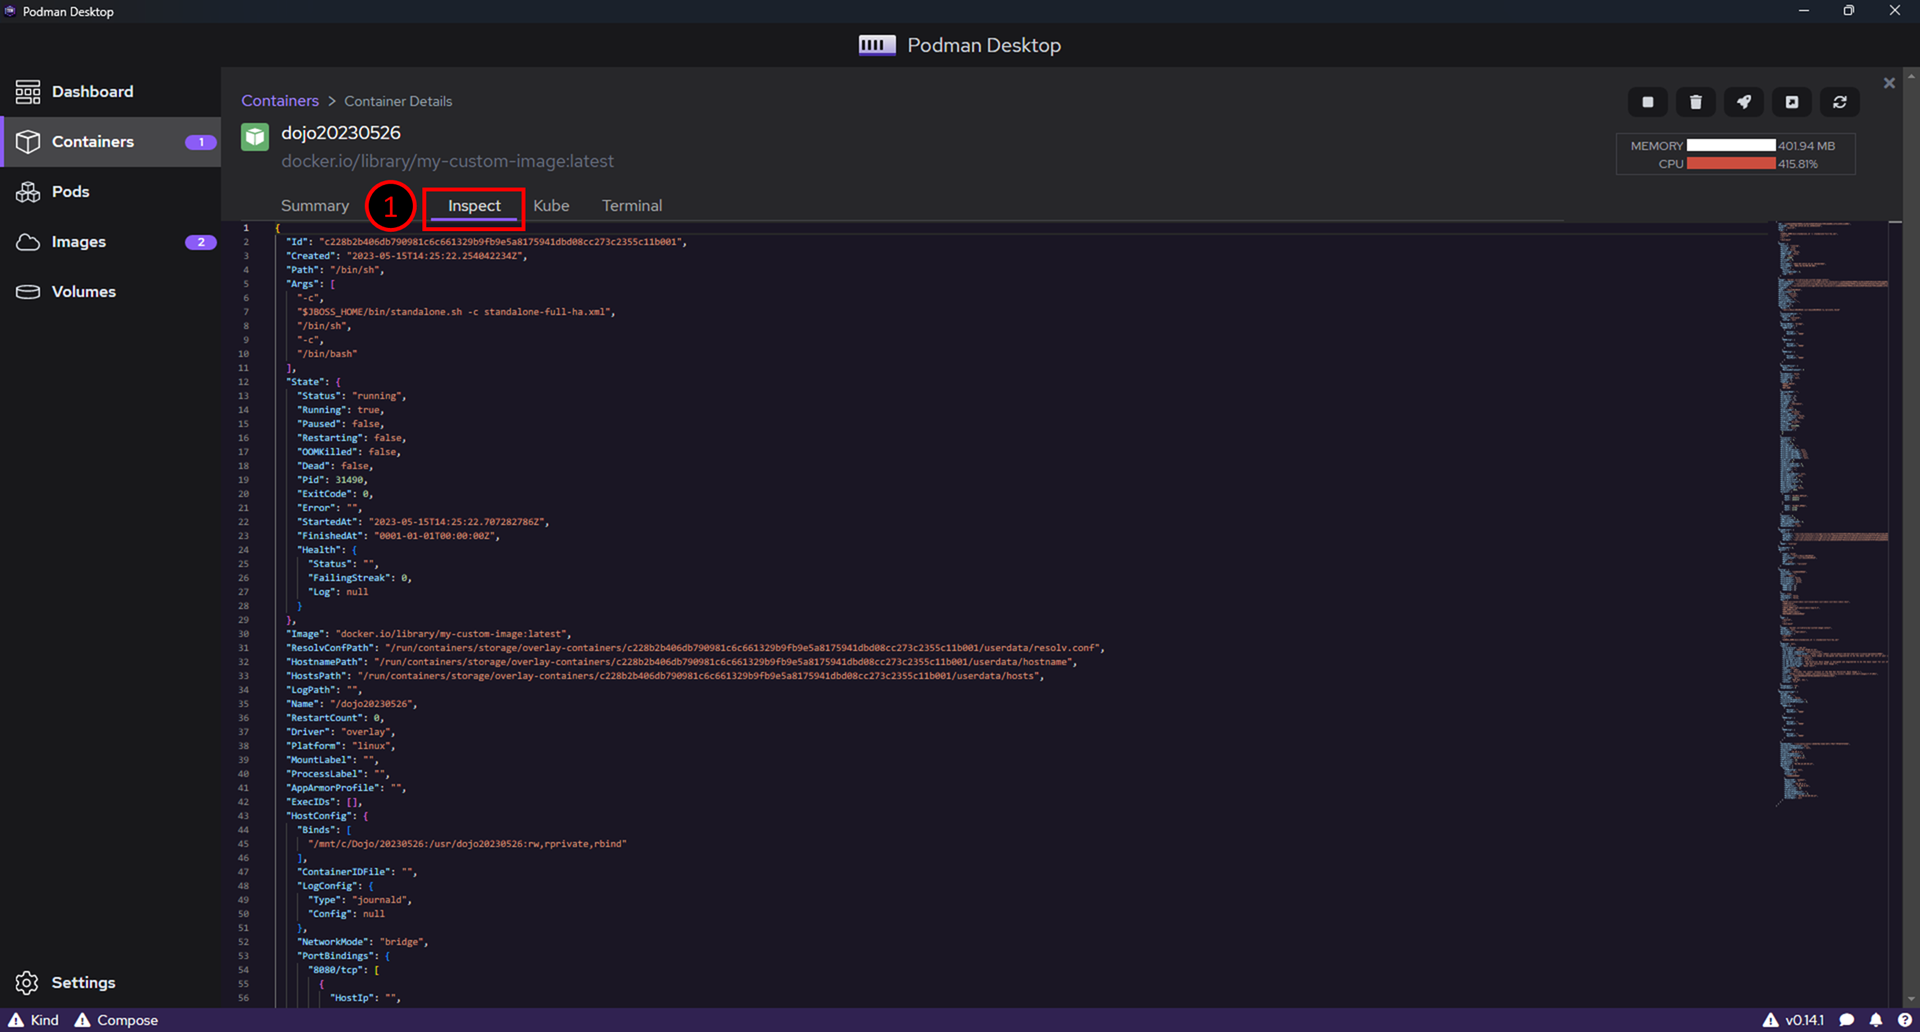Click the "NetworkMode": "bridge" line
Image resolution: width=1920 pixels, height=1032 pixels.
[x=363, y=942]
